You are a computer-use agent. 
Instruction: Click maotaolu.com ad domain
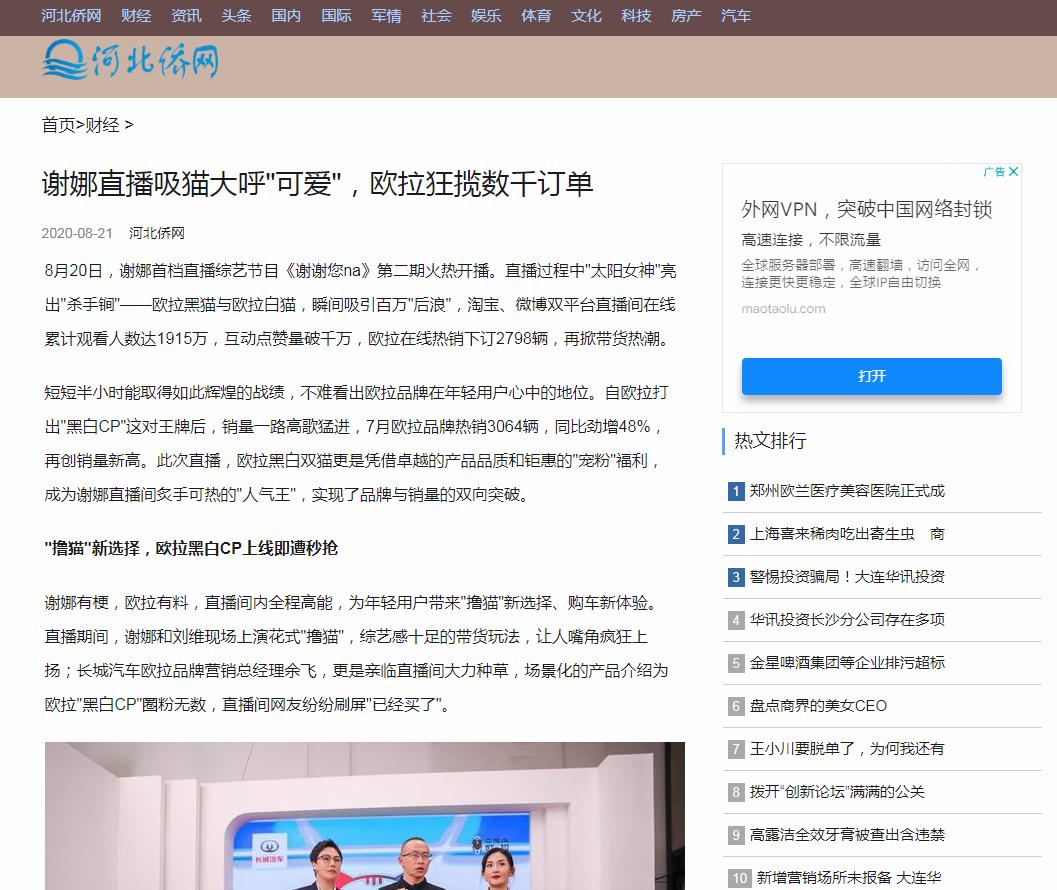point(783,309)
